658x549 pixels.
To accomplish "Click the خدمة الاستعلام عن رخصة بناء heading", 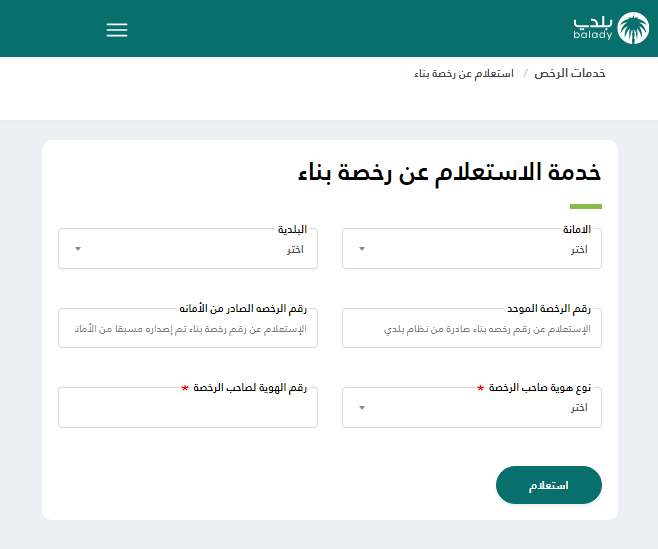I will pyautogui.click(x=449, y=171).
